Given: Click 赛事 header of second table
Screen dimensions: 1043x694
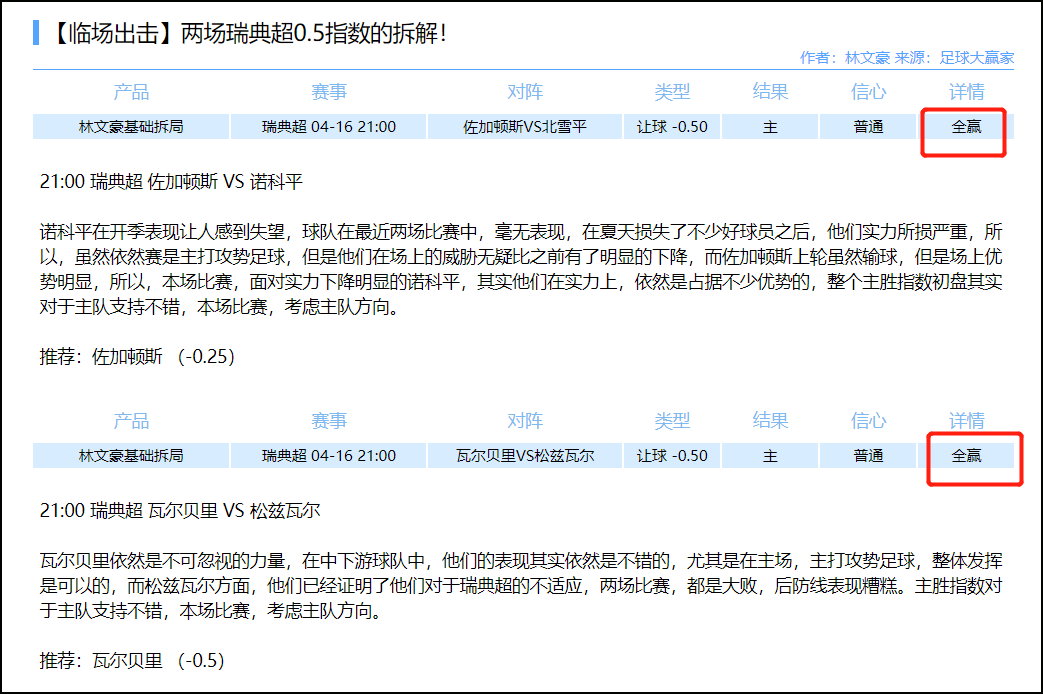Looking at the screenshot, I should click(x=329, y=421).
